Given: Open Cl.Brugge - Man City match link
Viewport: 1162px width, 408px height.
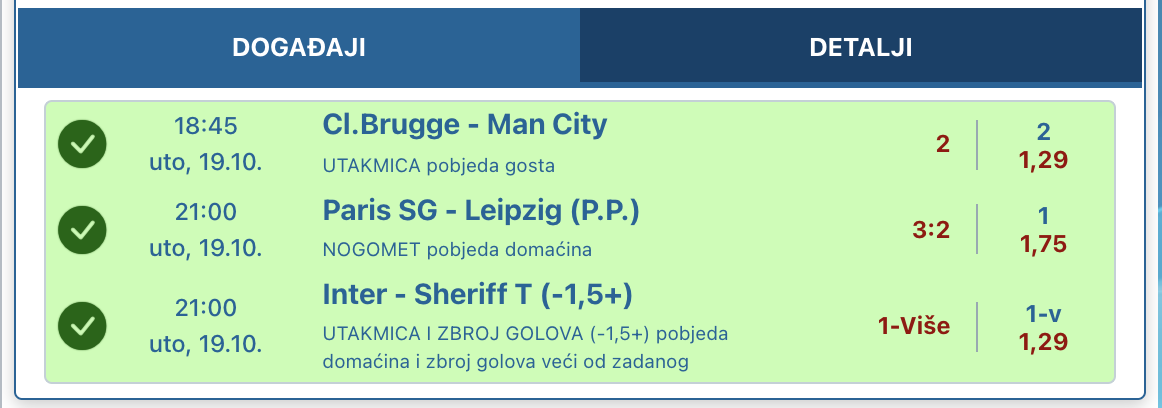Looking at the screenshot, I should pos(465,124).
